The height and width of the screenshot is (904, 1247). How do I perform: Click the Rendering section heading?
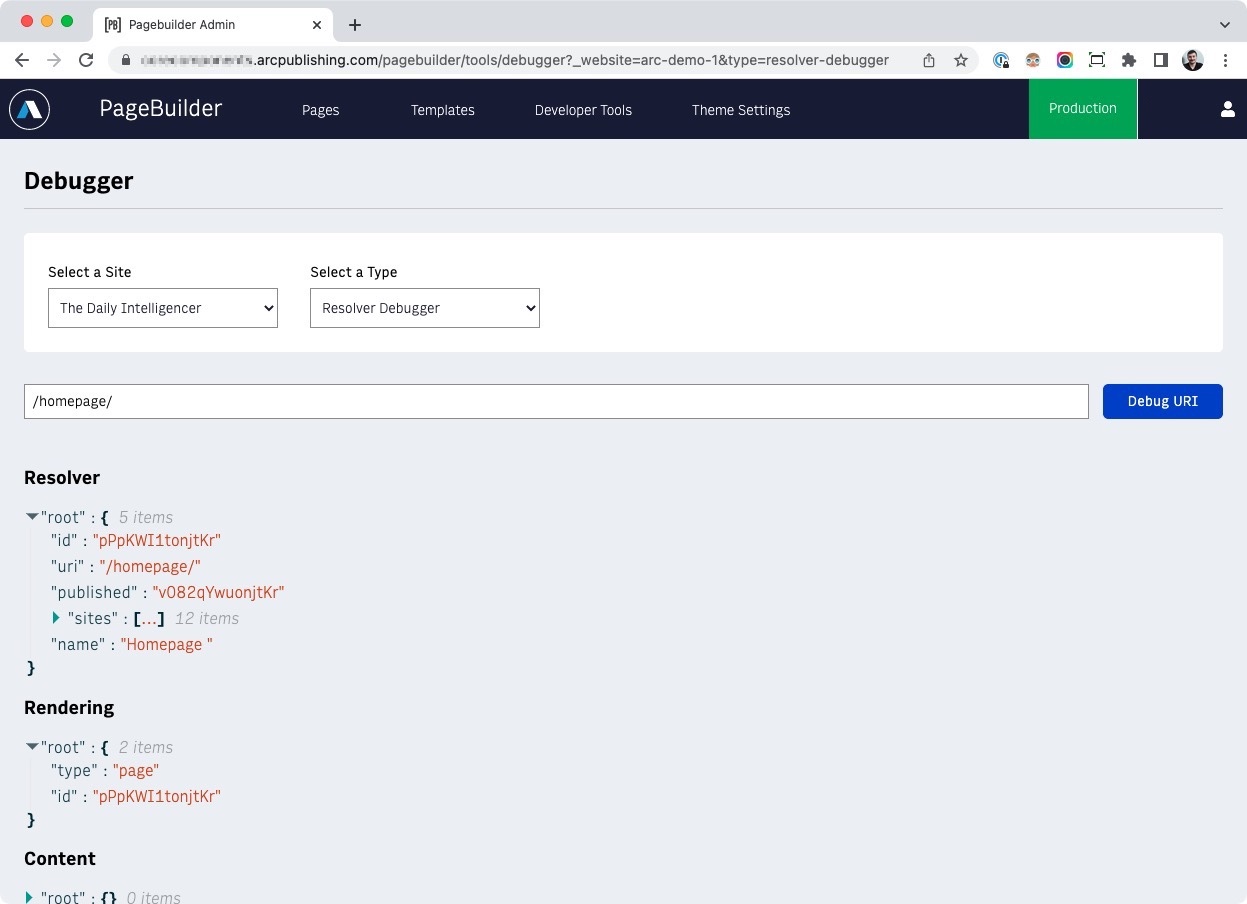[69, 708]
